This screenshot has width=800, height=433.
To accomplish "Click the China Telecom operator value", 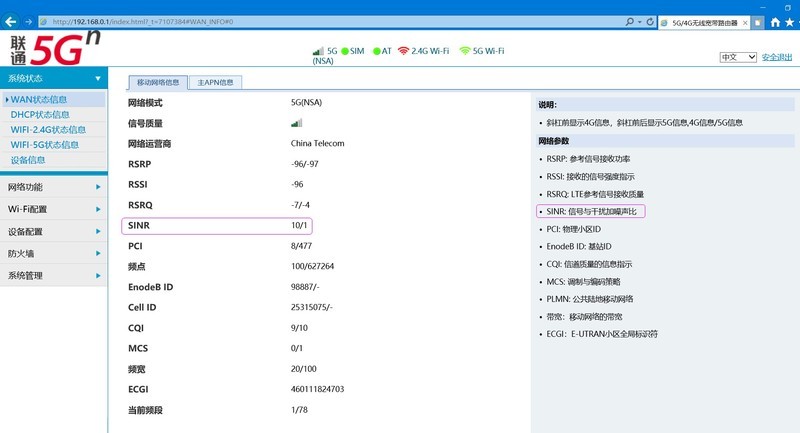I will (317, 143).
